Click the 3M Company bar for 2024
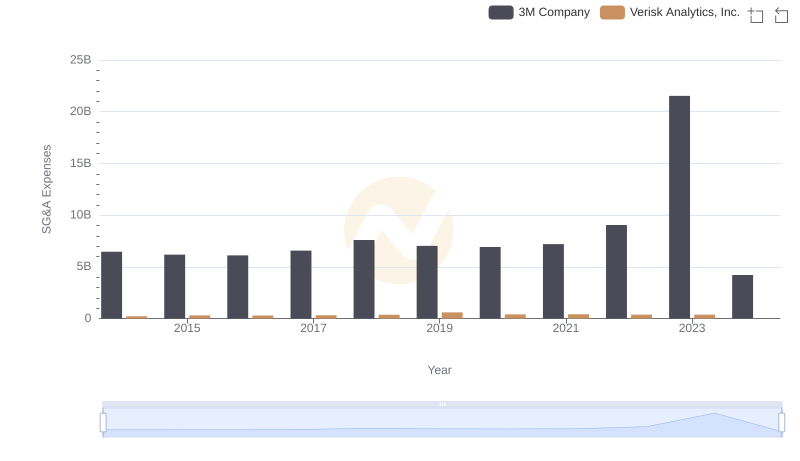 coord(742,297)
